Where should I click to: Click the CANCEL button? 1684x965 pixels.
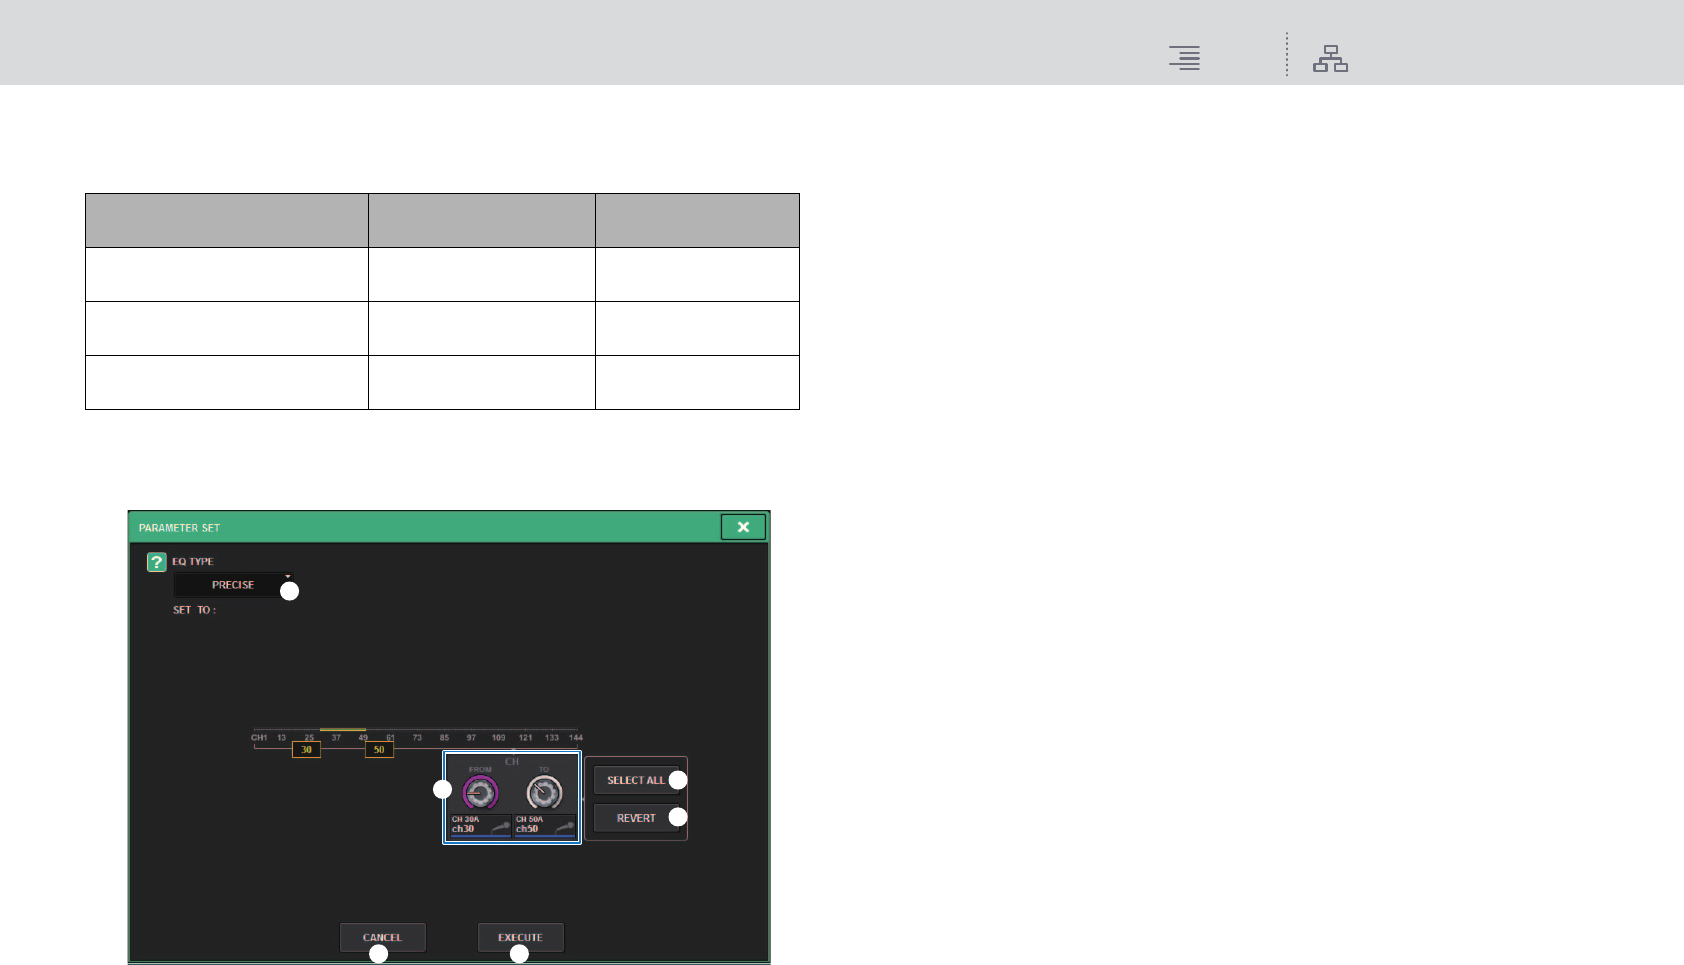382,937
